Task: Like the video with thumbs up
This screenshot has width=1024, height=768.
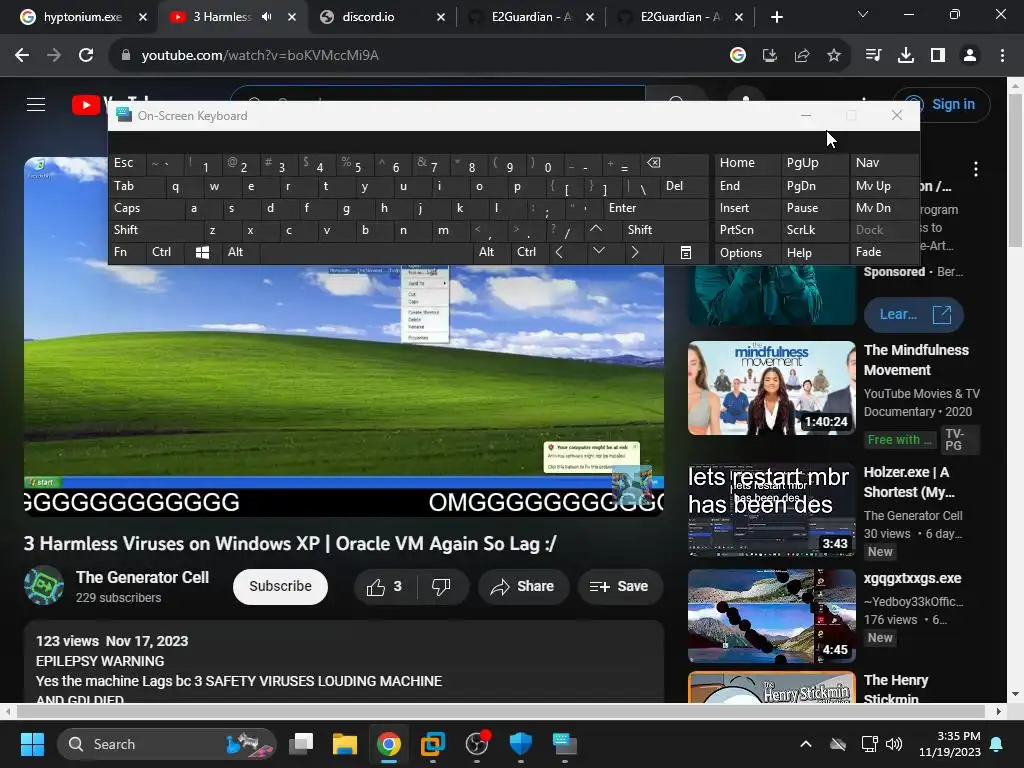Action: tap(385, 587)
